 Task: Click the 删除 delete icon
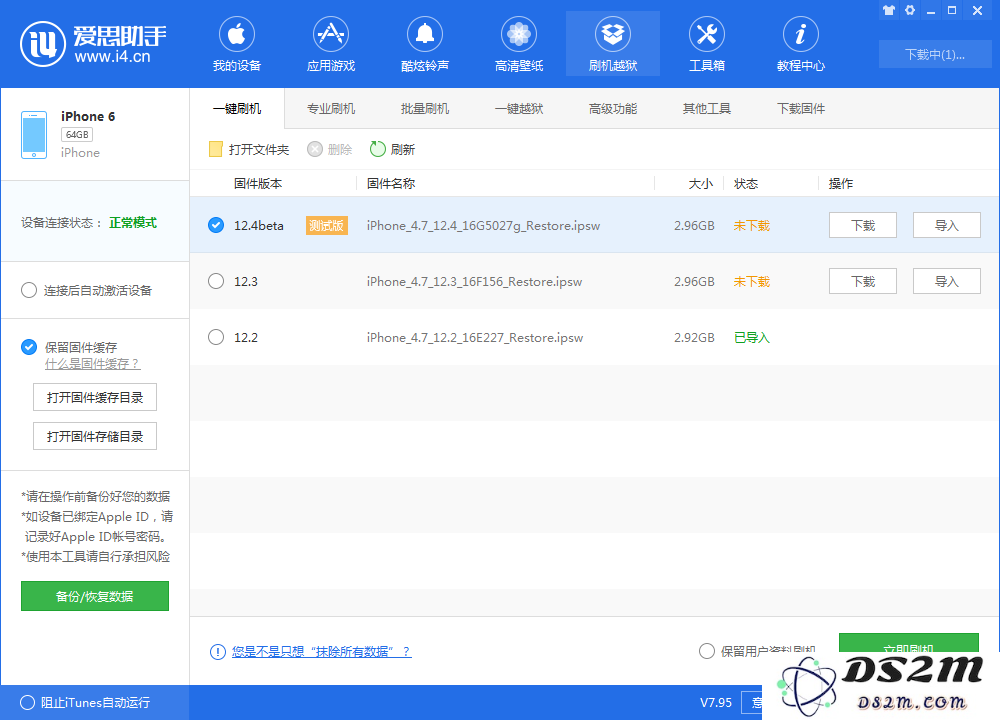[315, 149]
